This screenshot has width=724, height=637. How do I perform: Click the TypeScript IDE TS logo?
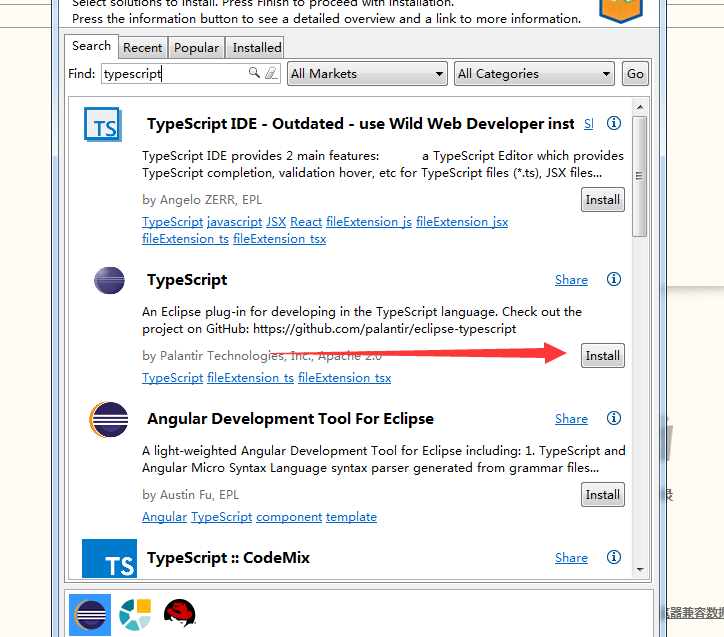click(x=103, y=125)
